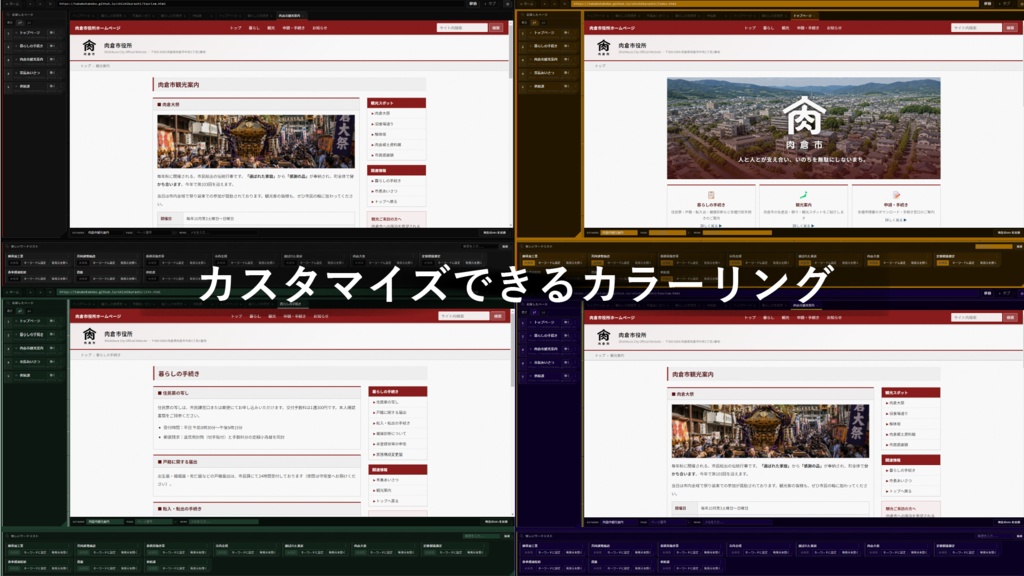Click the vertical scrollbar in the green window
Viewport: 1024px width, 576px height.
[x=512, y=413]
